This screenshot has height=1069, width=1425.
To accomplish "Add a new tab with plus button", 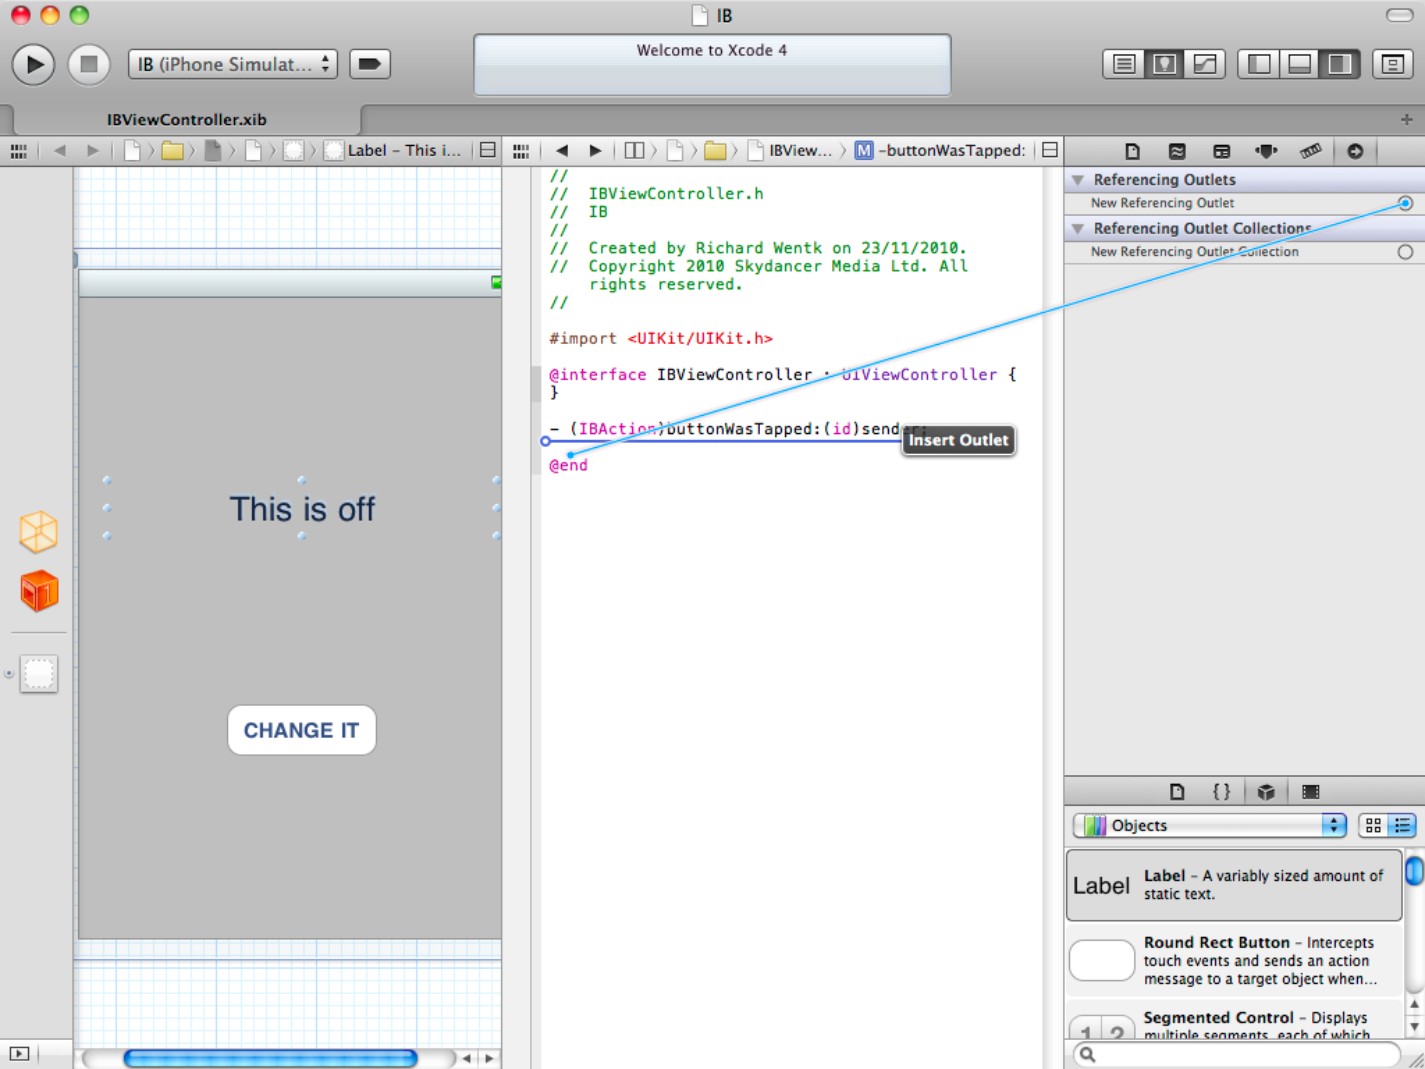I will point(1406,119).
